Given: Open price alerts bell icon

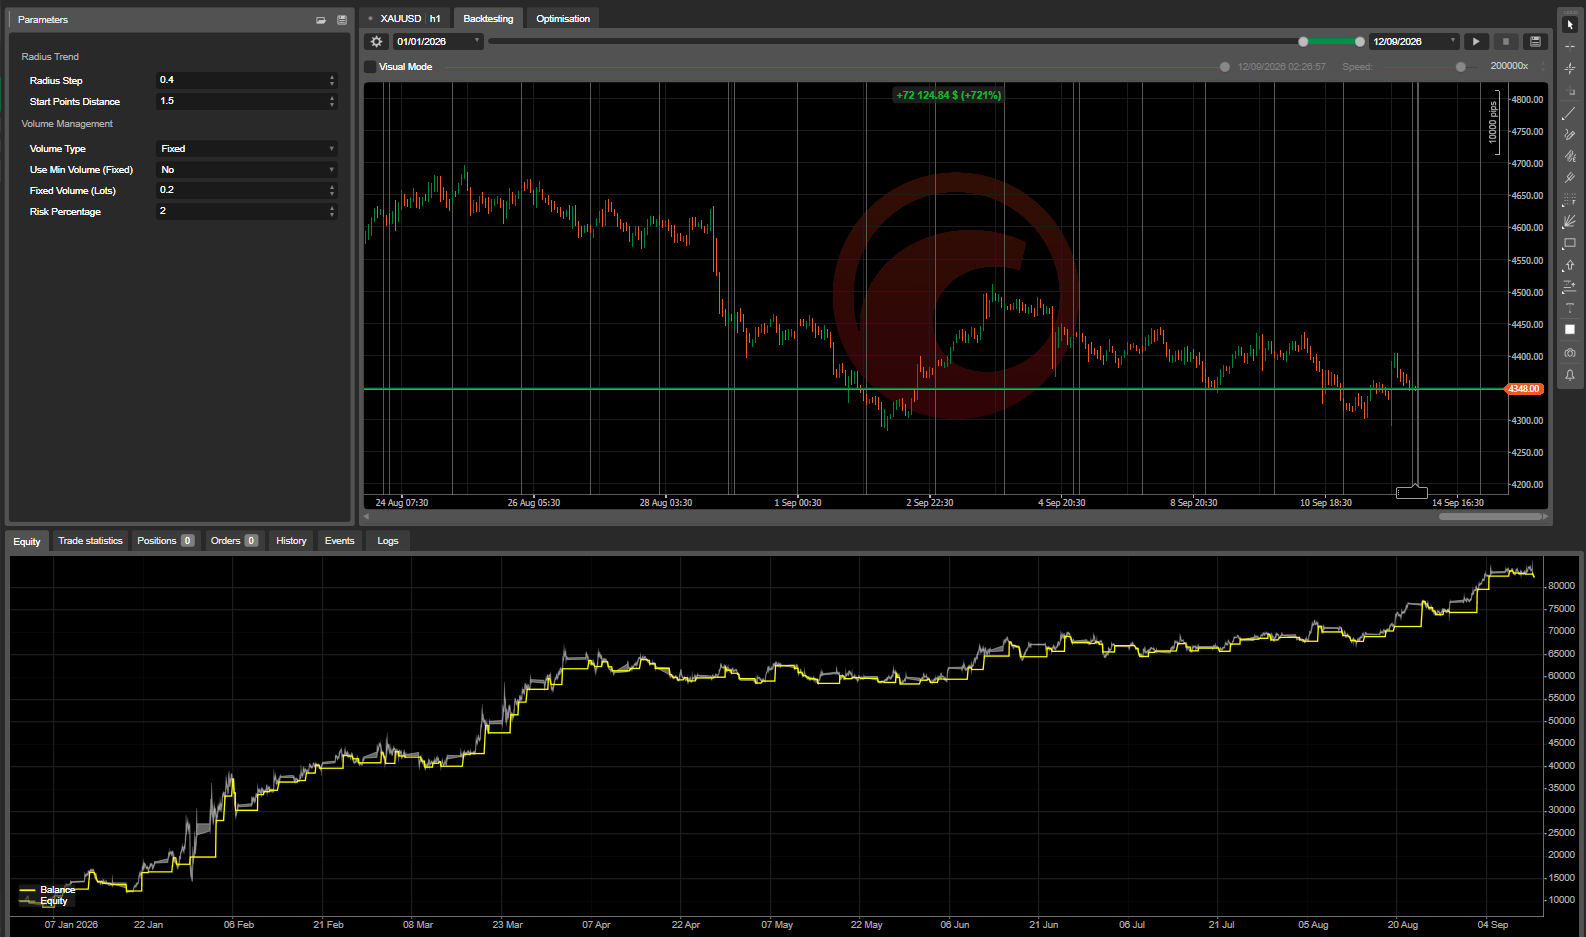Looking at the screenshot, I should click(1570, 375).
